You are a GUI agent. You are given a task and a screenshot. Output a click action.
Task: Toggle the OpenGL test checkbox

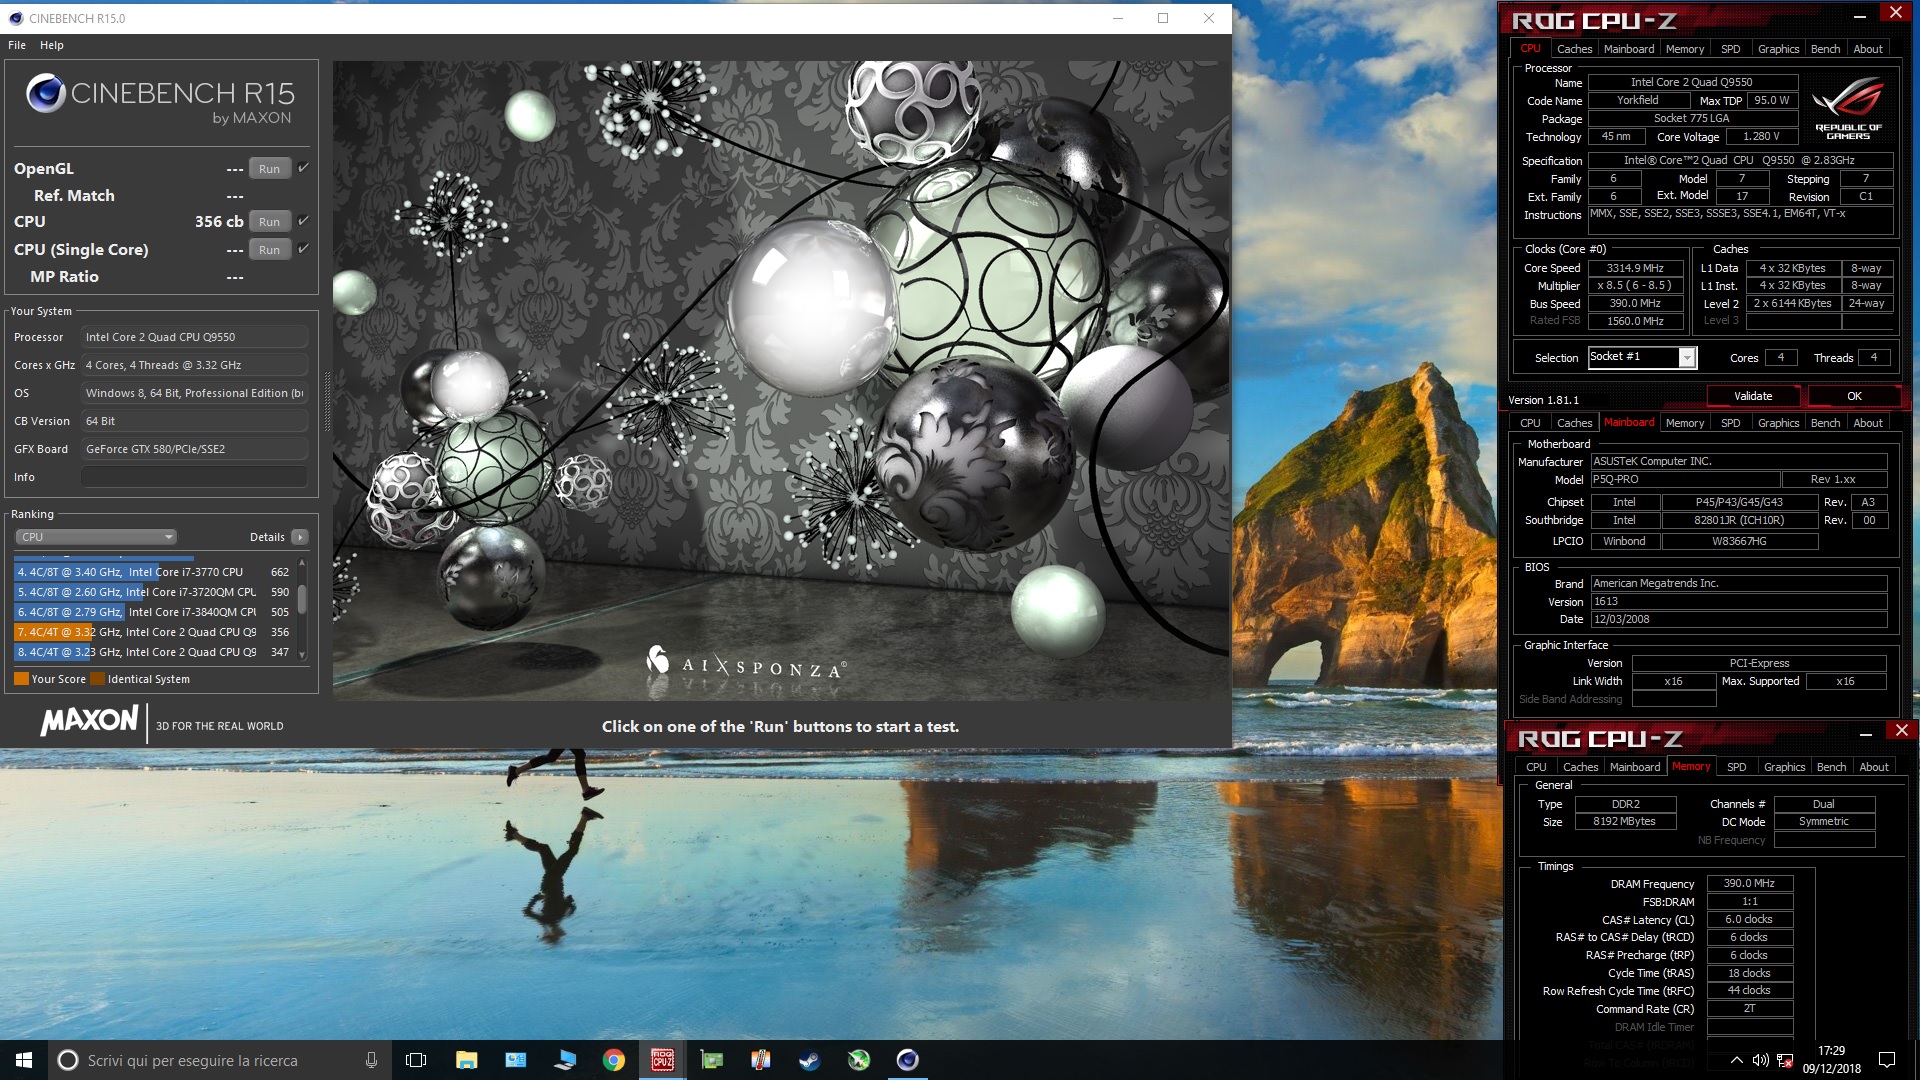[303, 168]
